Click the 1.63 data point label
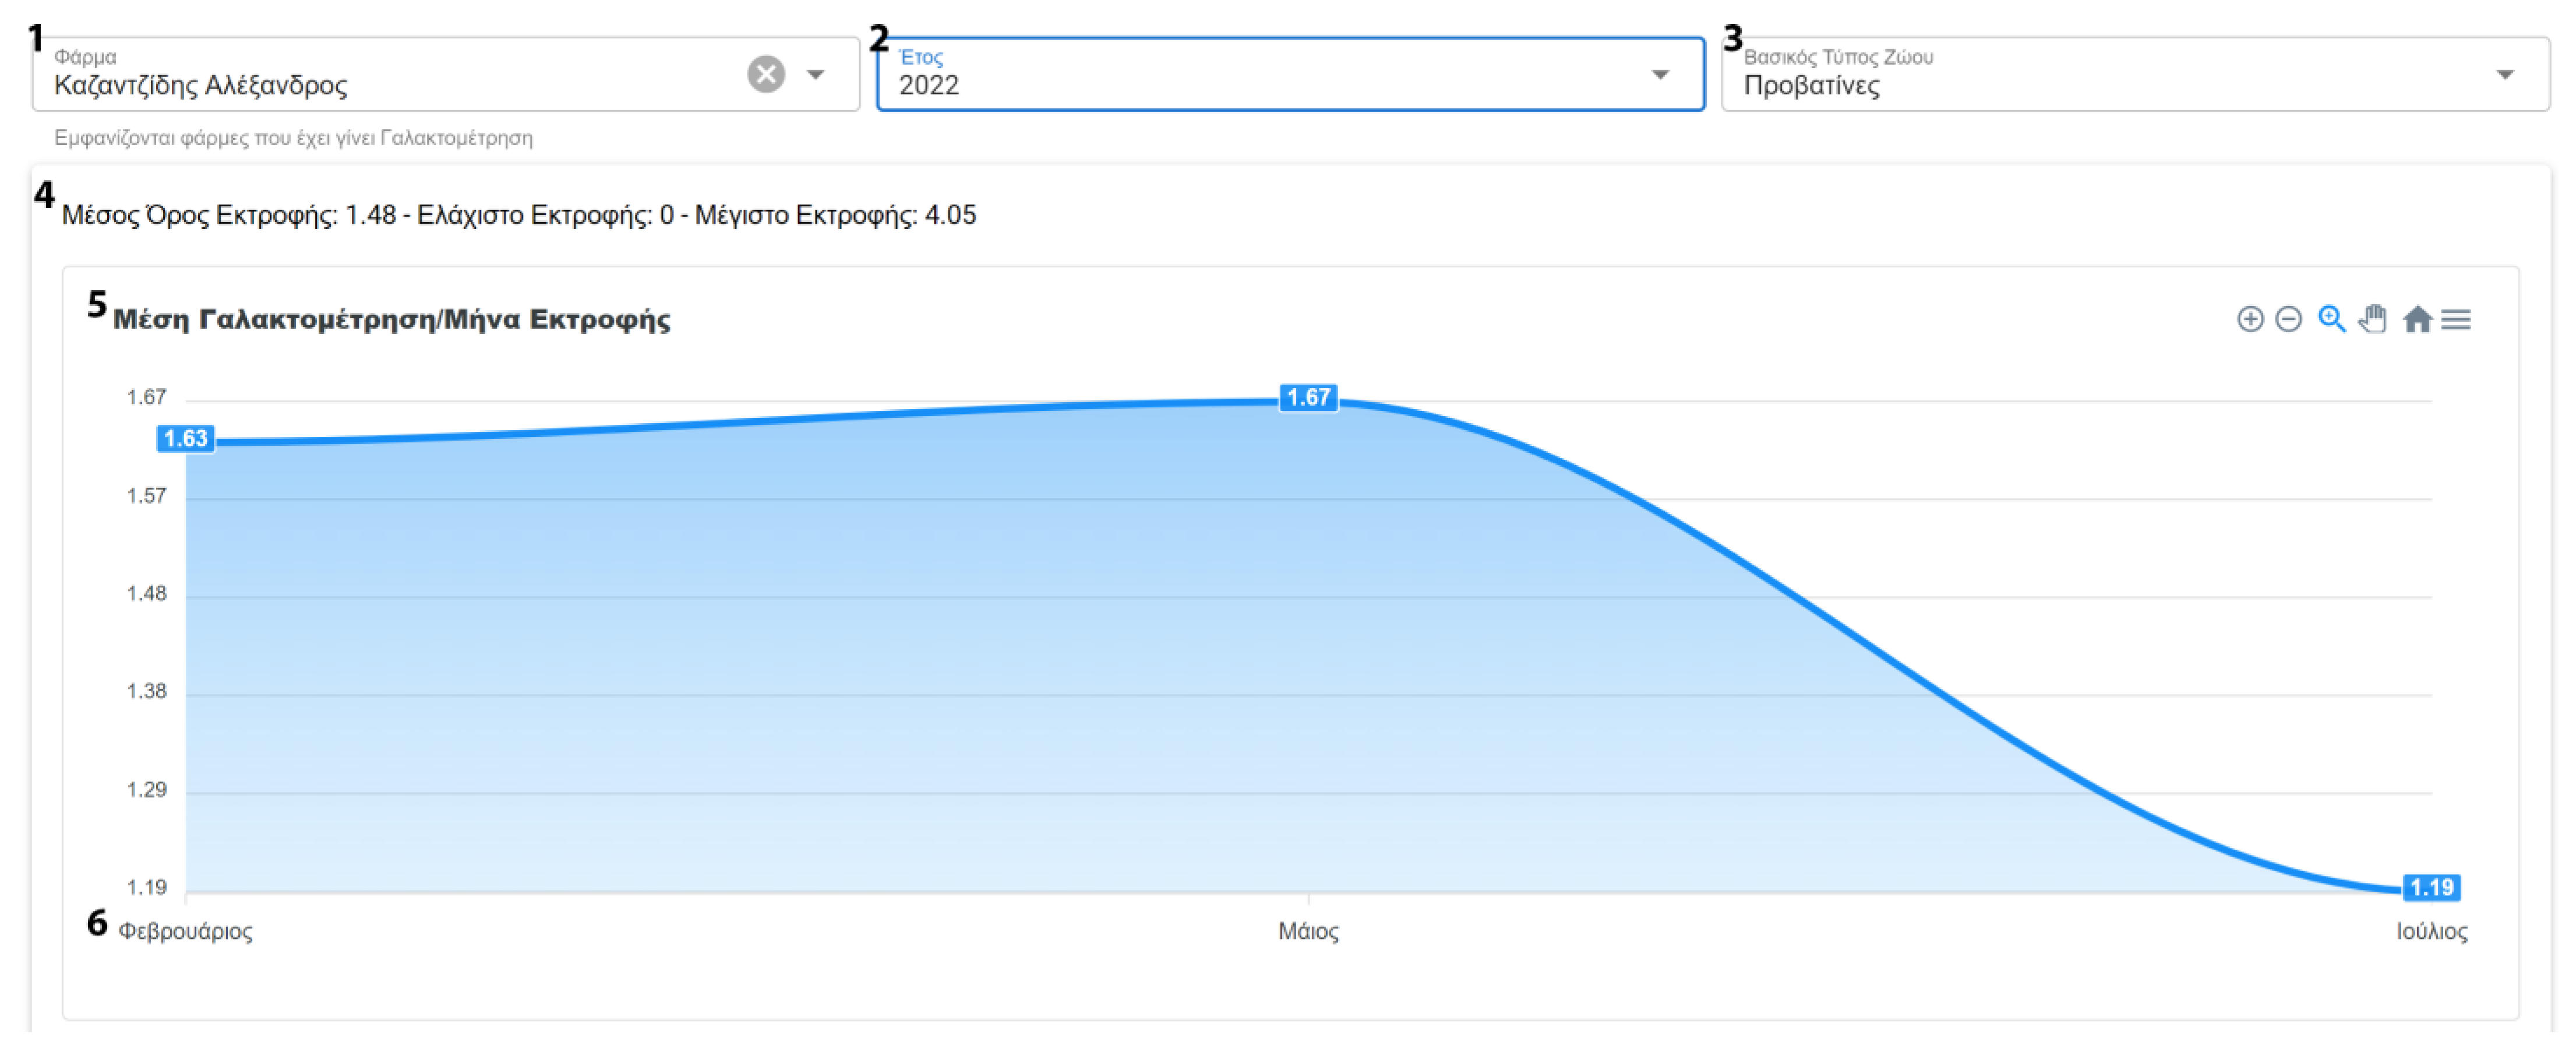Viewport: 2576px width, 1049px height. tap(186, 438)
